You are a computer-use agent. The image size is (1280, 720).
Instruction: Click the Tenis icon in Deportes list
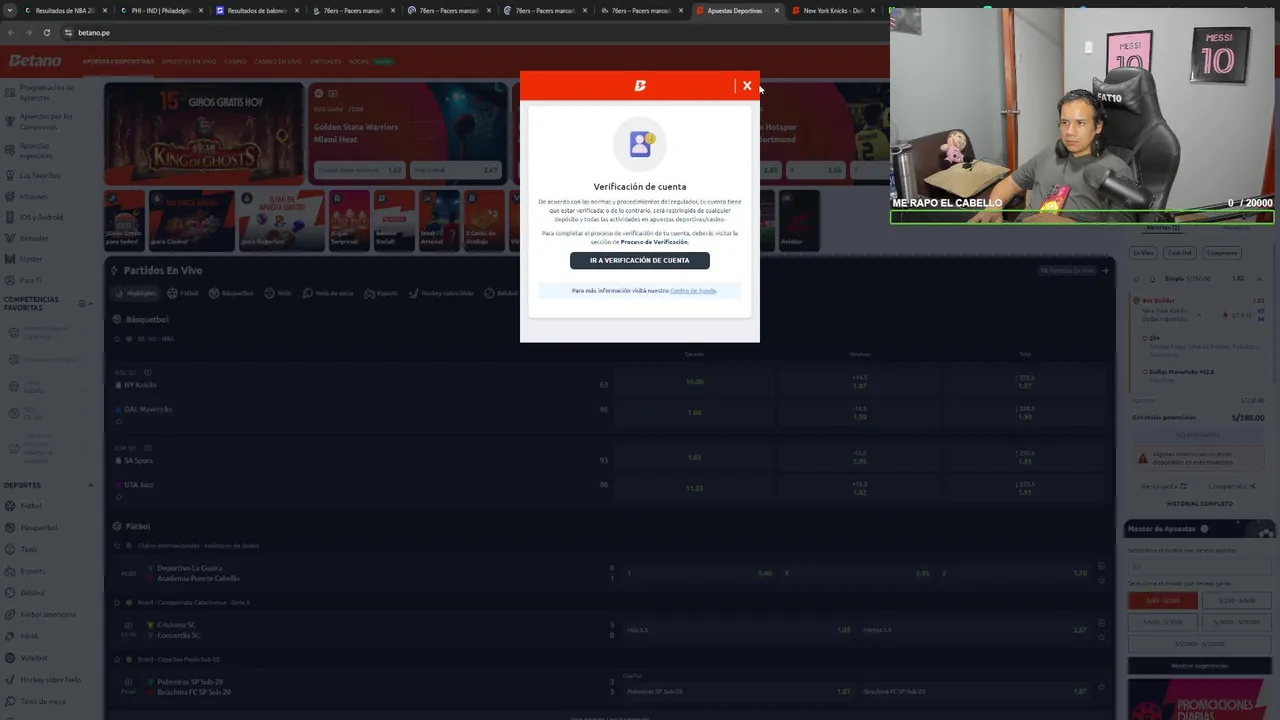coord(10,549)
